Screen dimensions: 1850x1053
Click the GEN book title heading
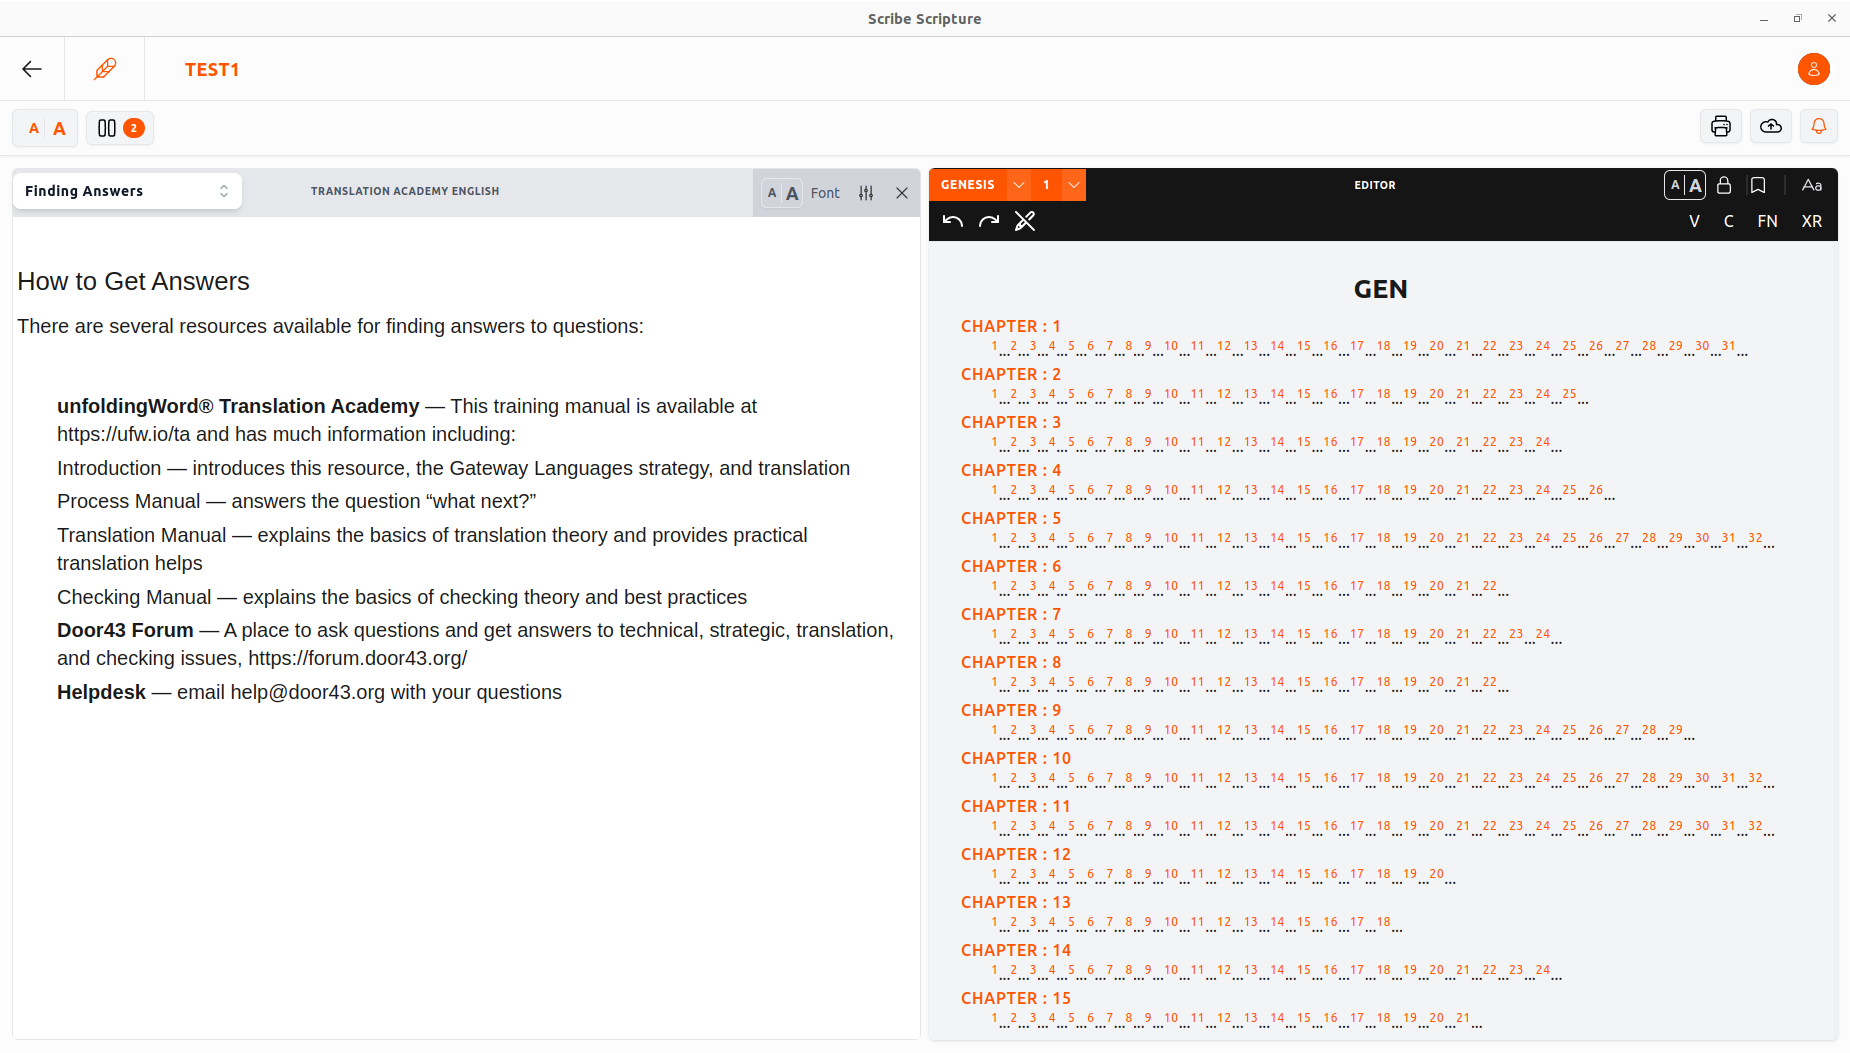pos(1380,289)
